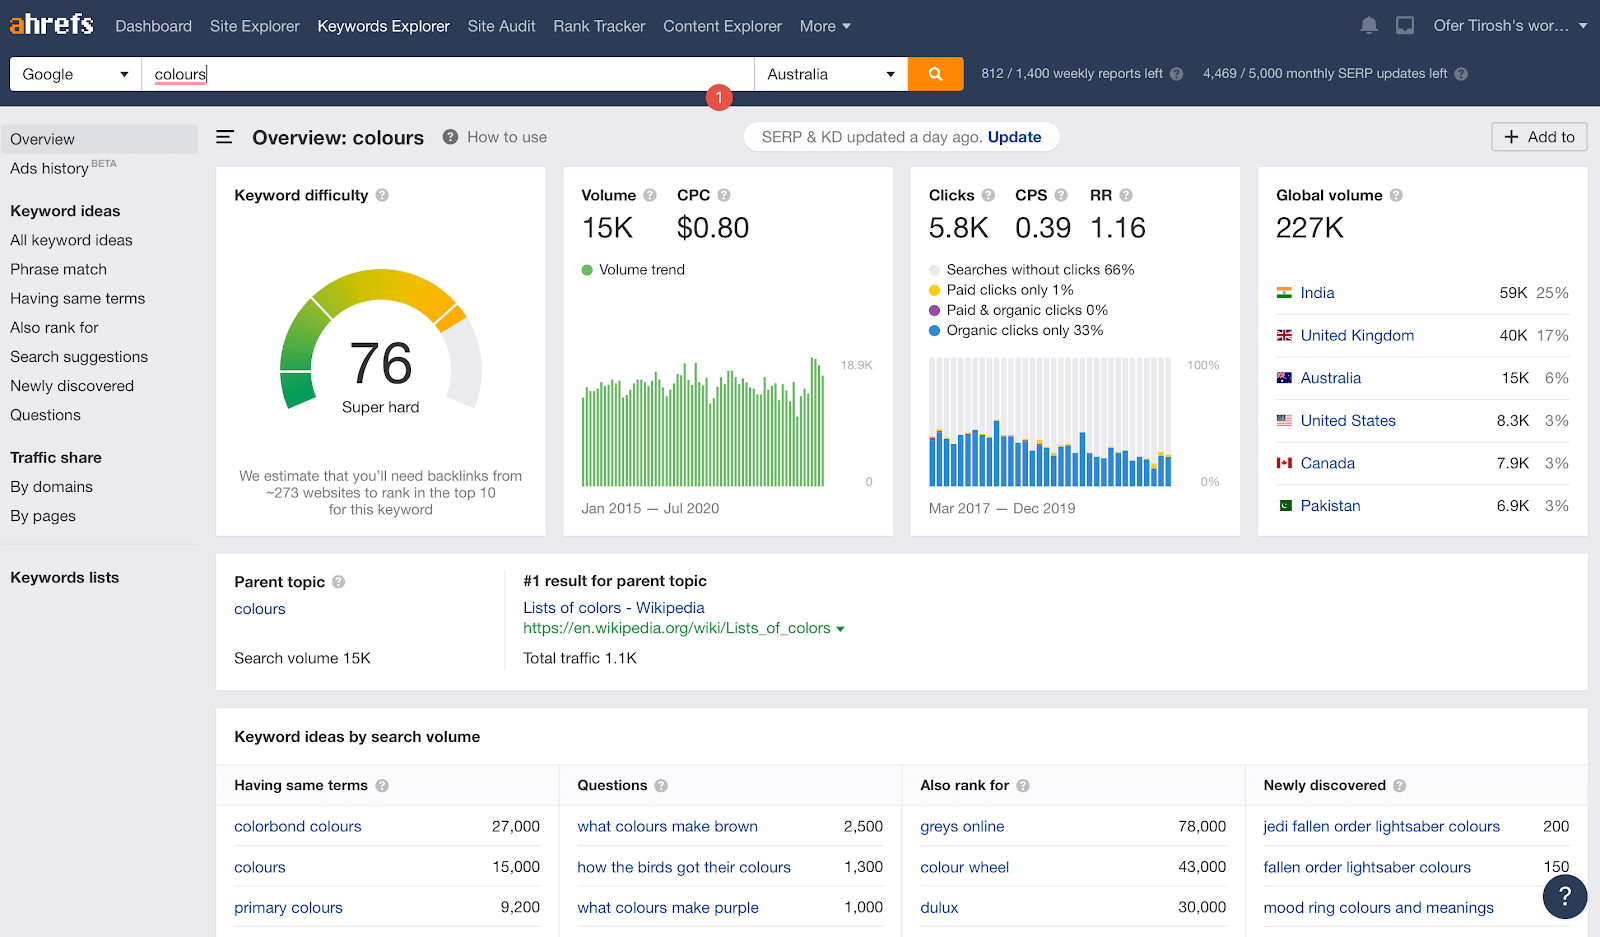This screenshot has height=937, width=1600.
Task: Open the United Kingdom volume link
Action: pos(1357,336)
